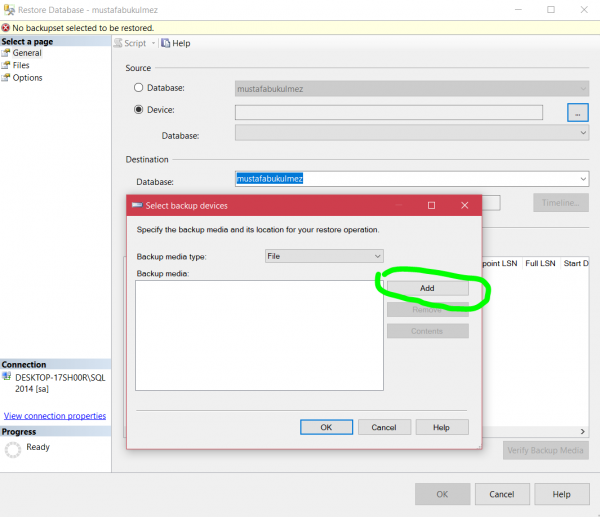Expand the Script dropdown arrow

(x=153, y=43)
